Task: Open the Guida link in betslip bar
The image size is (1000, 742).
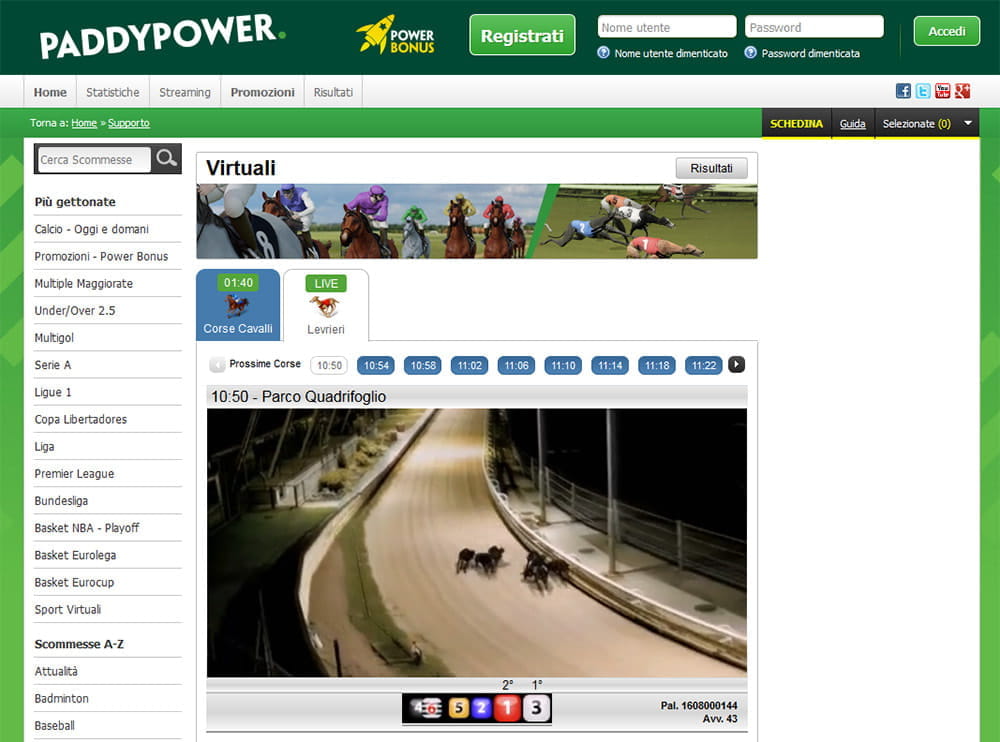Action: [x=852, y=124]
